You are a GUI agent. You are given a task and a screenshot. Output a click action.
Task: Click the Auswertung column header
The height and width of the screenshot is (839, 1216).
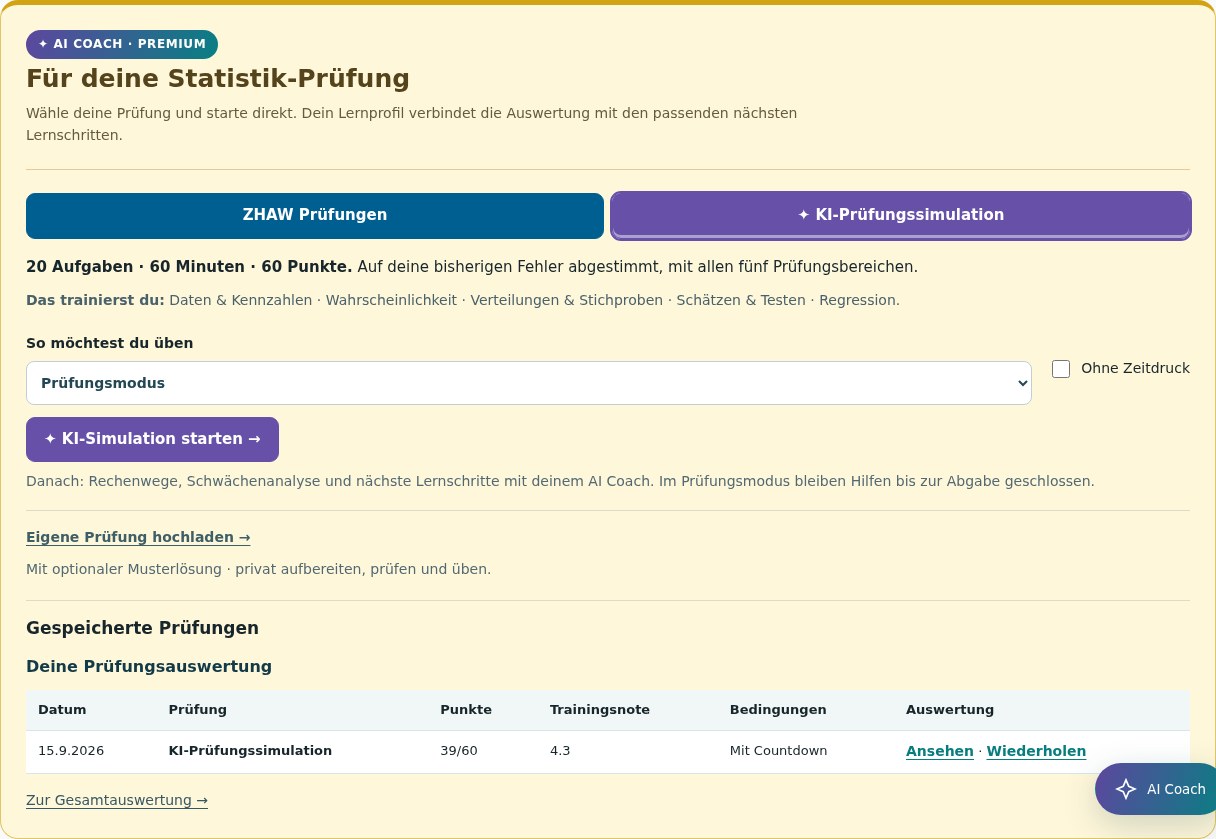950,710
